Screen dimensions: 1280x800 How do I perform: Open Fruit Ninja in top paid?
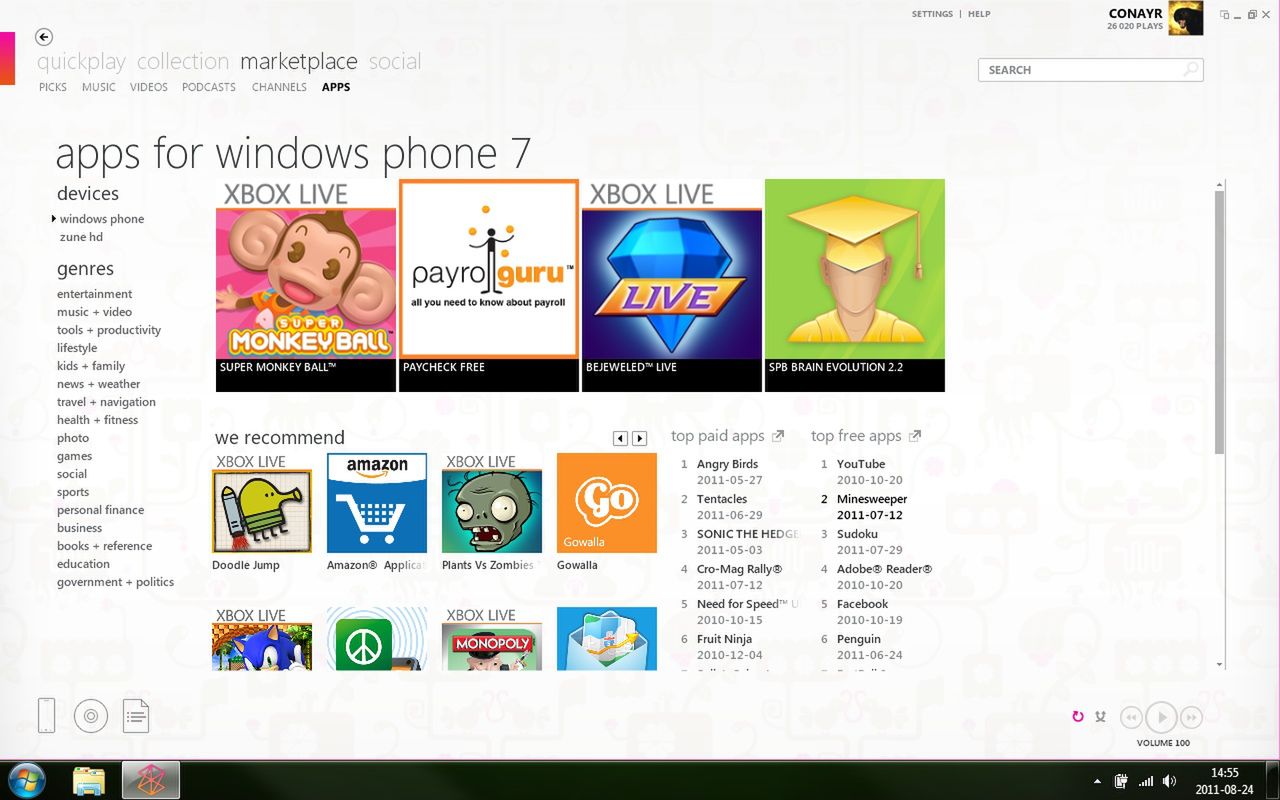point(724,639)
